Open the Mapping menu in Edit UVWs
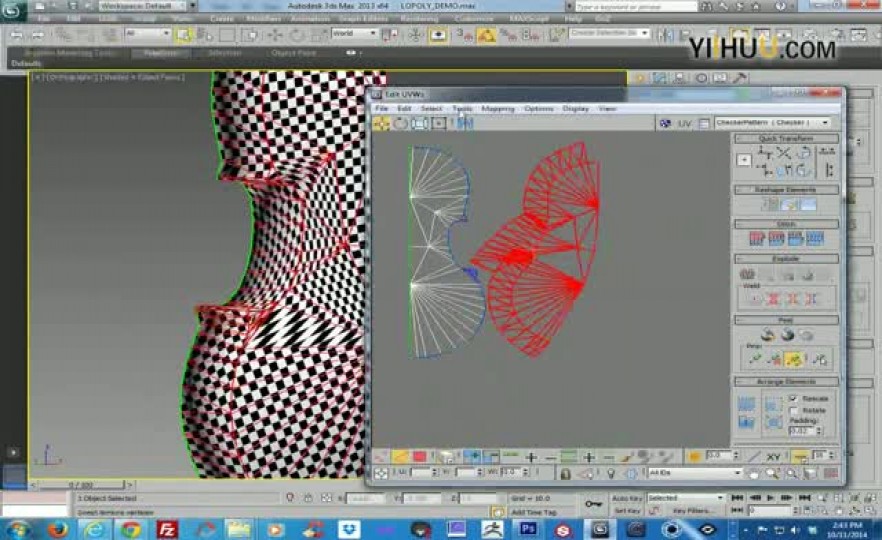 (498, 109)
